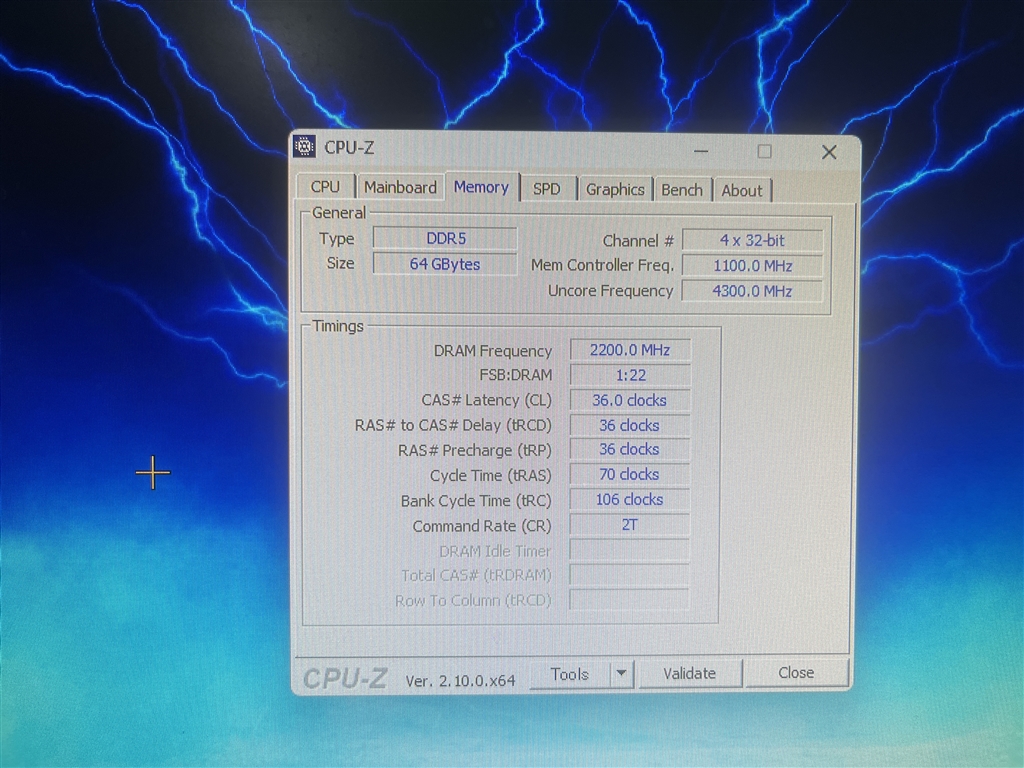Click the Tools button
Image resolution: width=1024 pixels, height=768 pixels.
coord(569,674)
